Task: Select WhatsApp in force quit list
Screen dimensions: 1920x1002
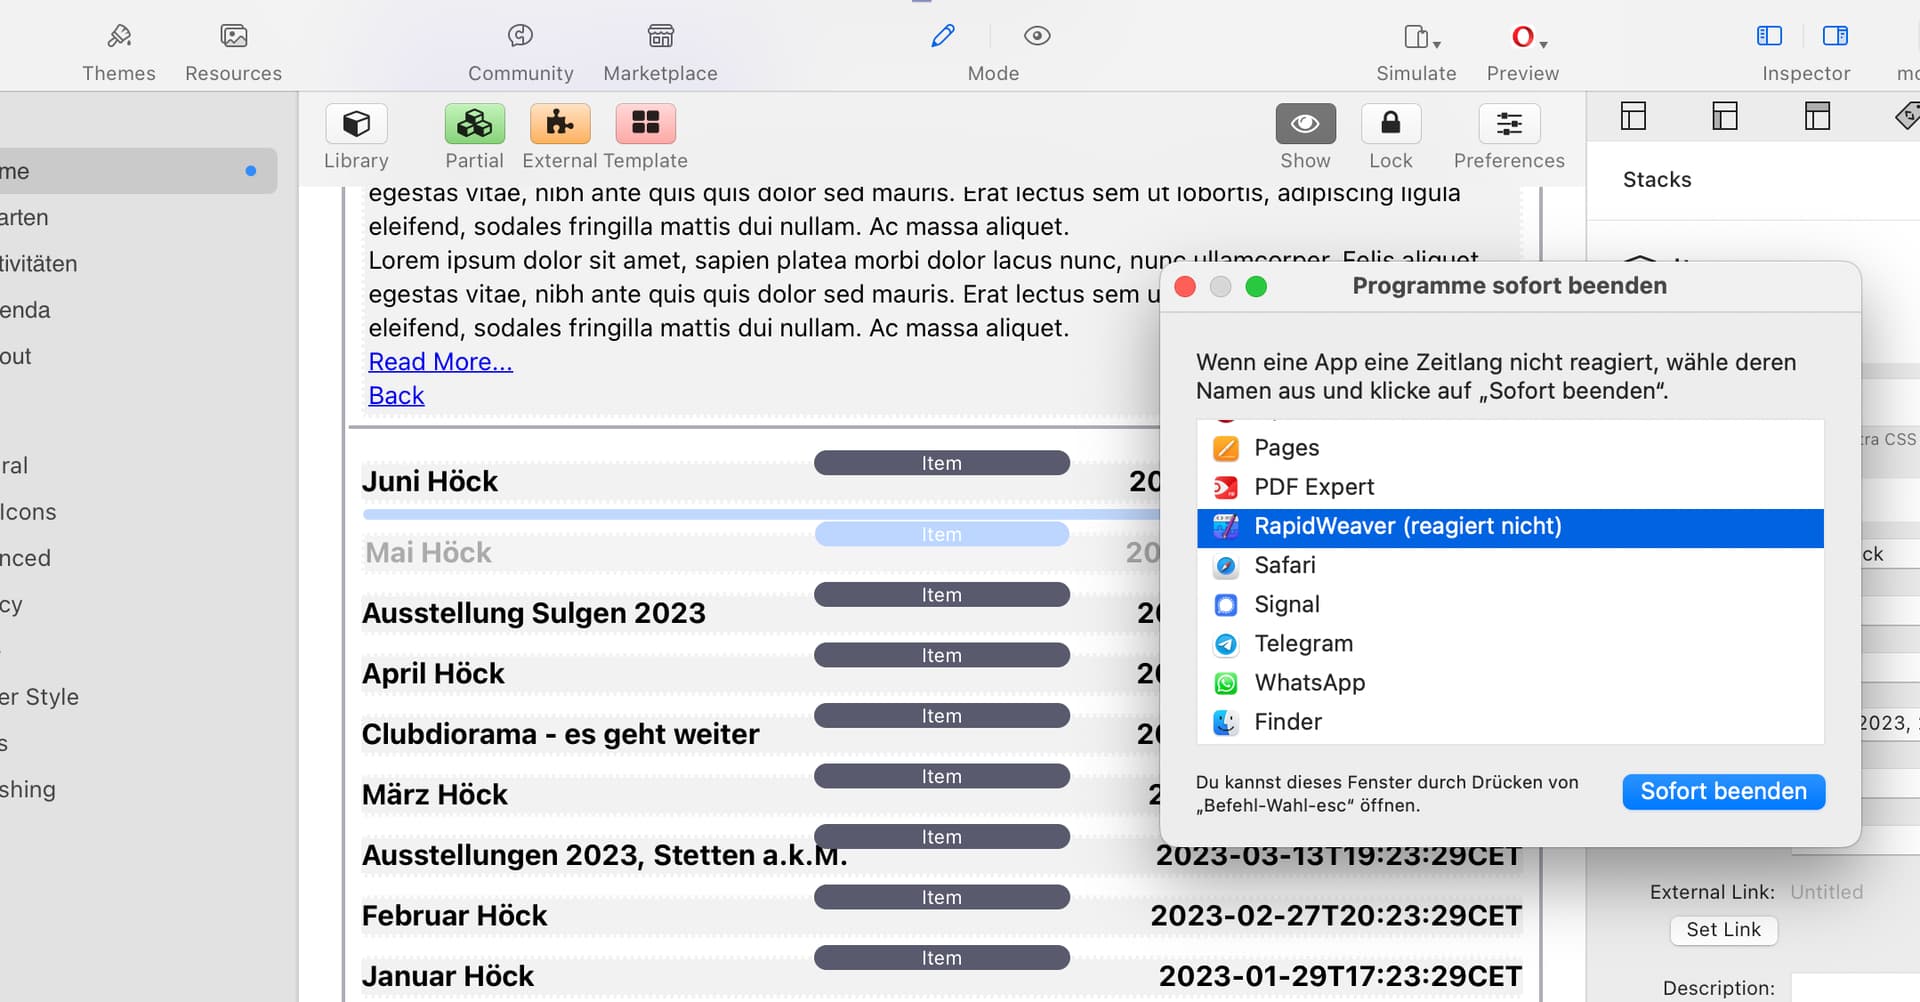Action: pyautogui.click(x=1510, y=683)
